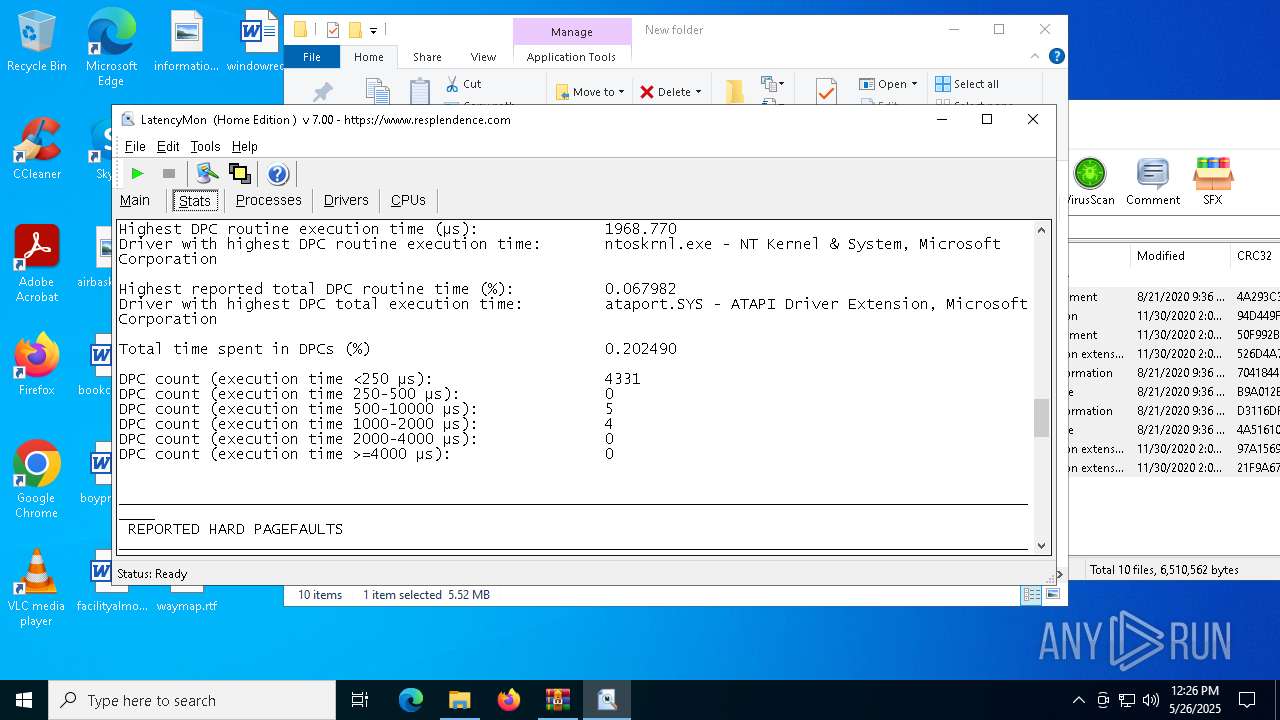Open the Recycle Bin desktop icon
This screenshot has height=720, width=1280.
(37, 41)
